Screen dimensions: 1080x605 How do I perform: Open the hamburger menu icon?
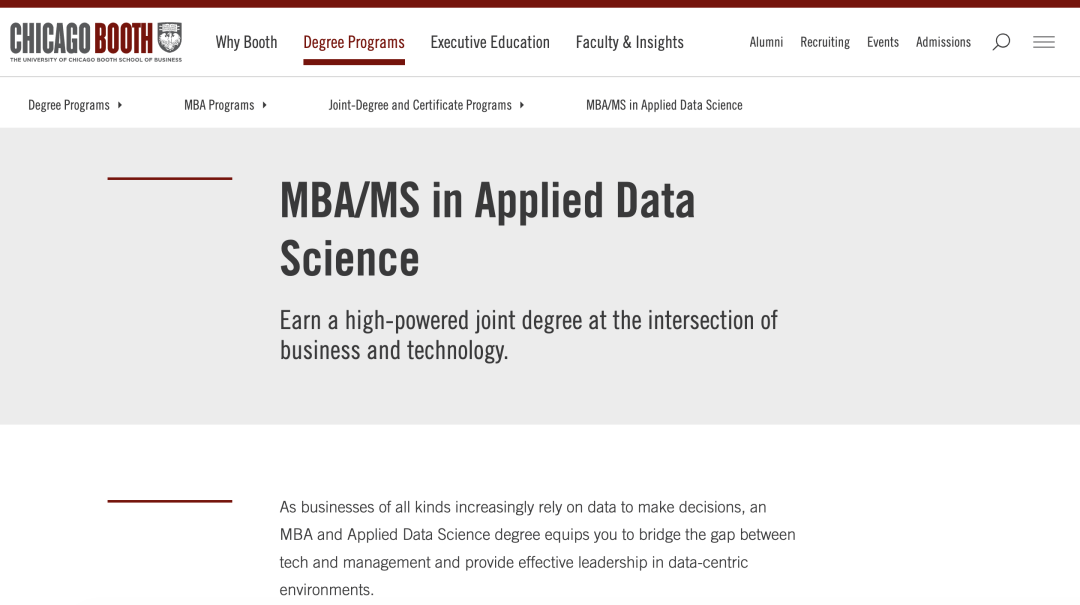(x=1043, y=42)
